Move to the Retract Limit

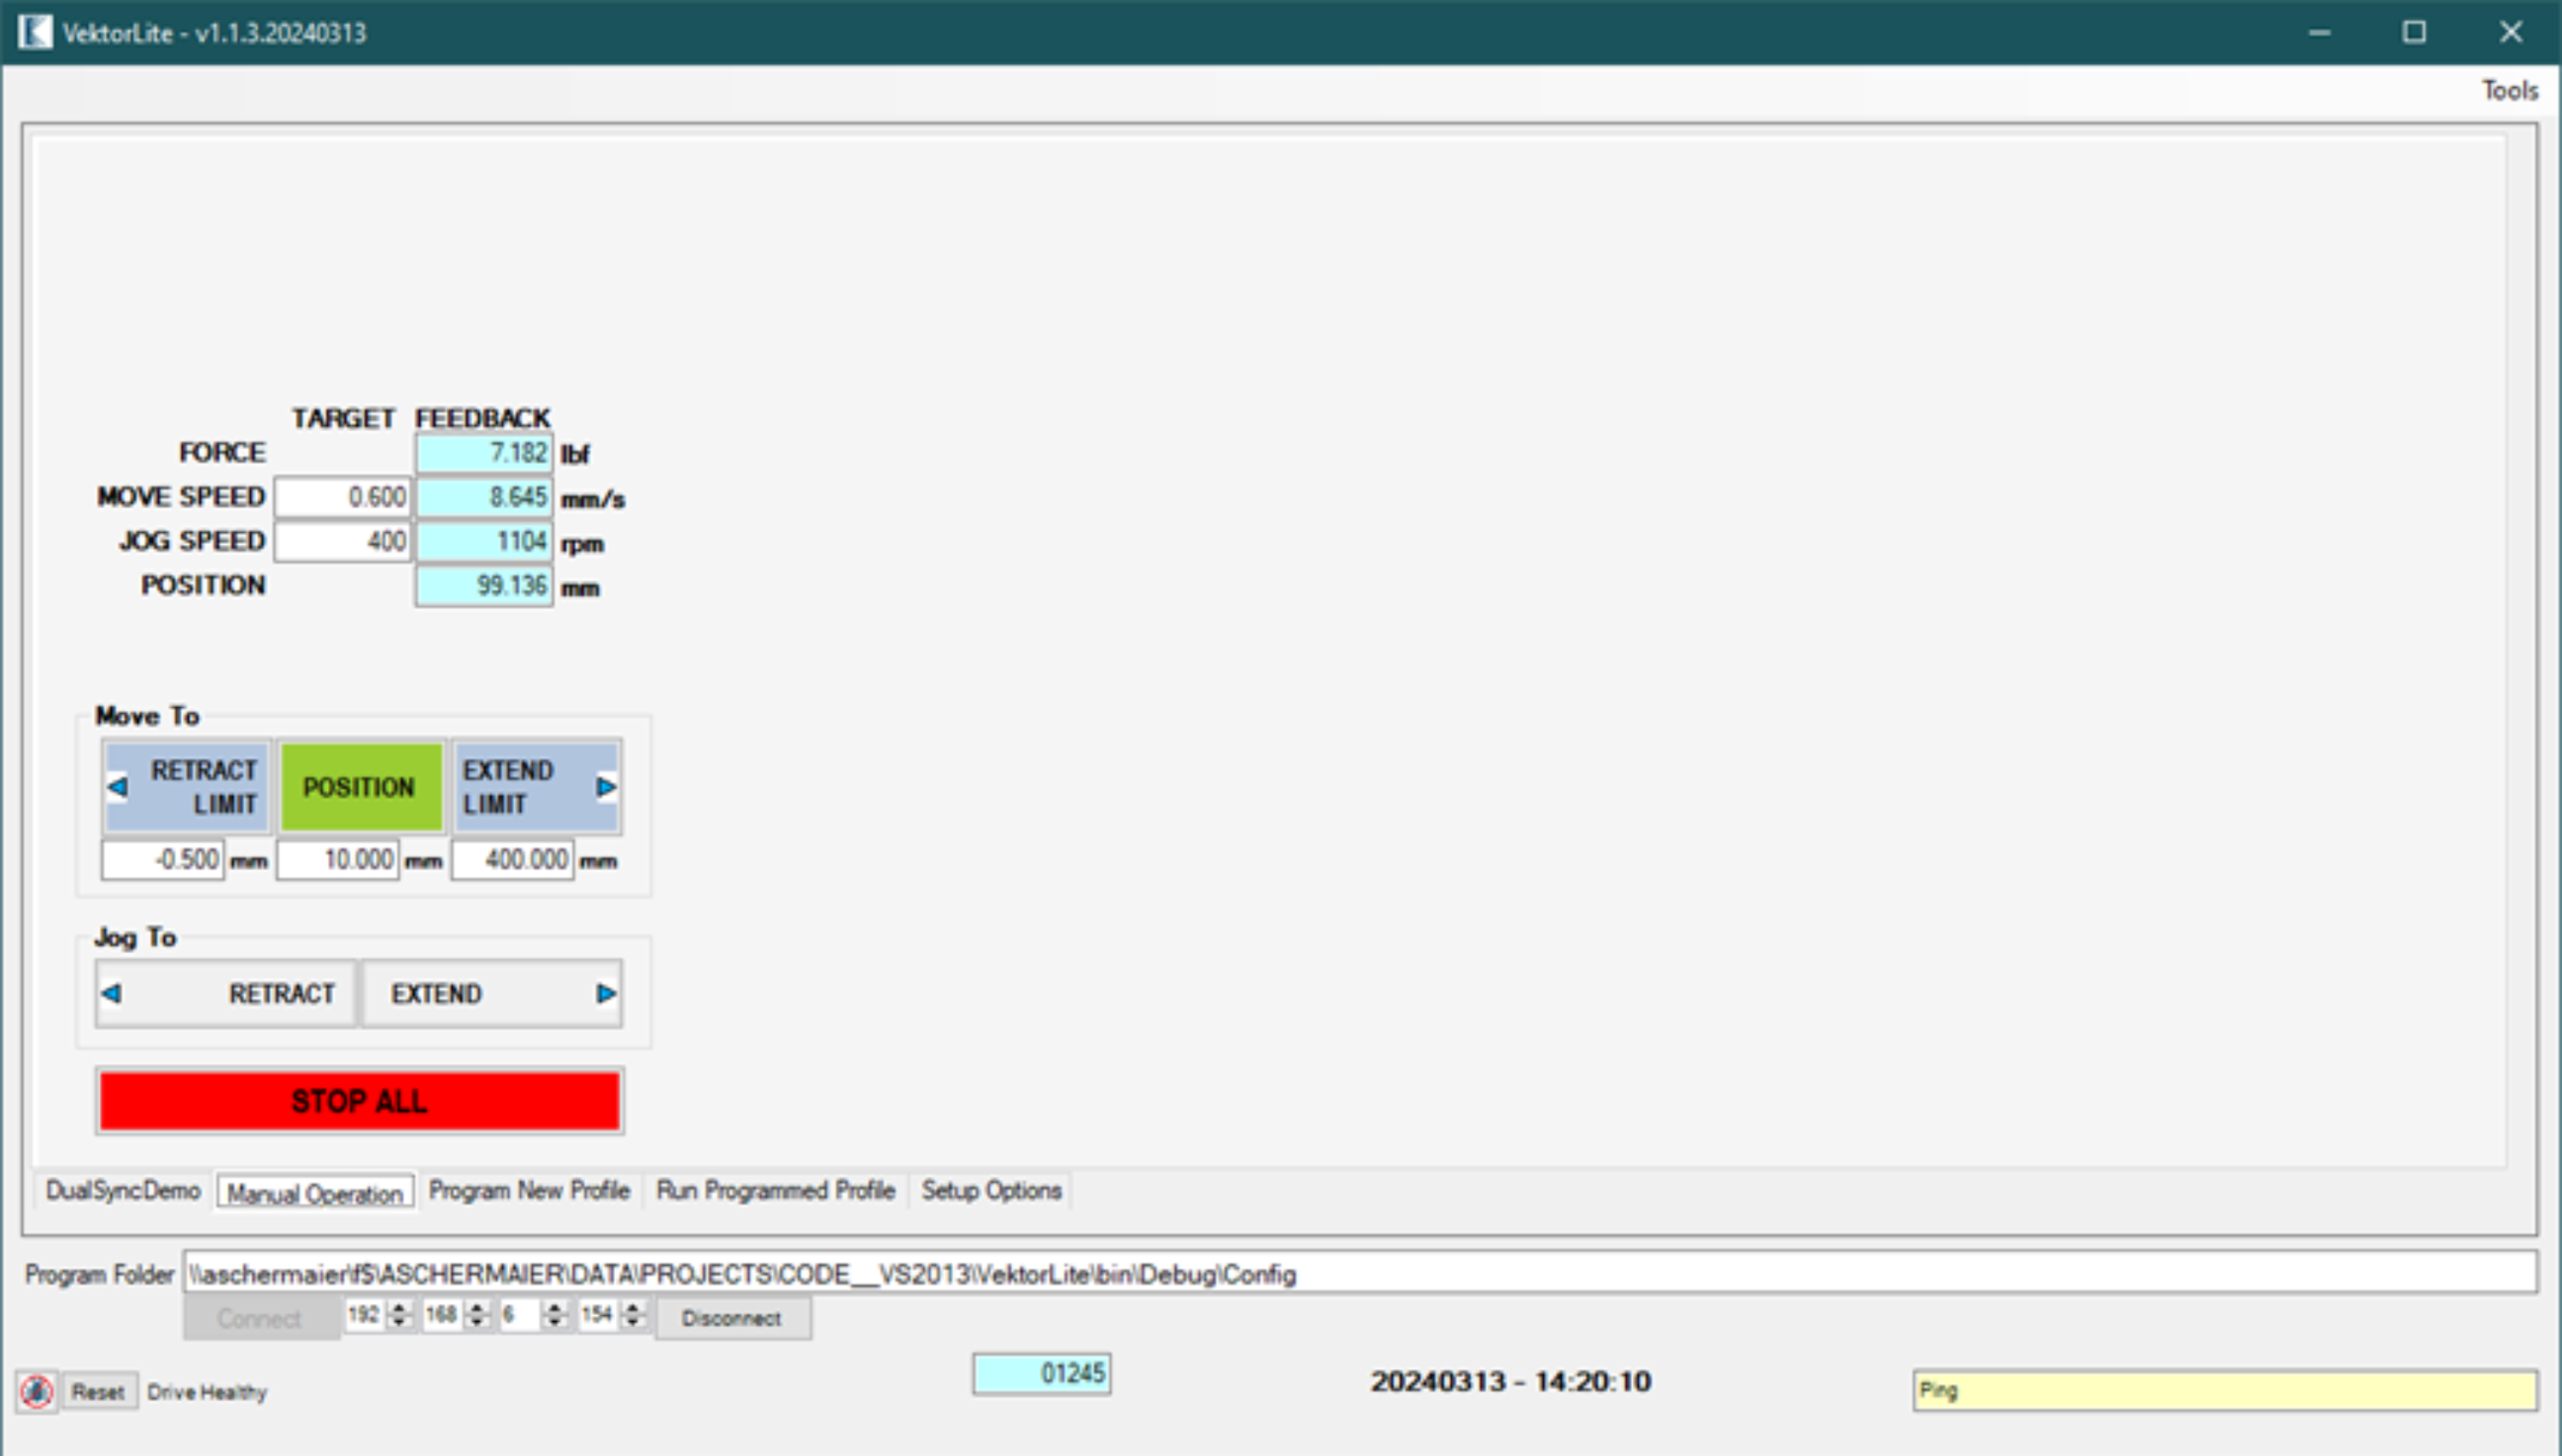pyautogui.click(x=187, y=787)
